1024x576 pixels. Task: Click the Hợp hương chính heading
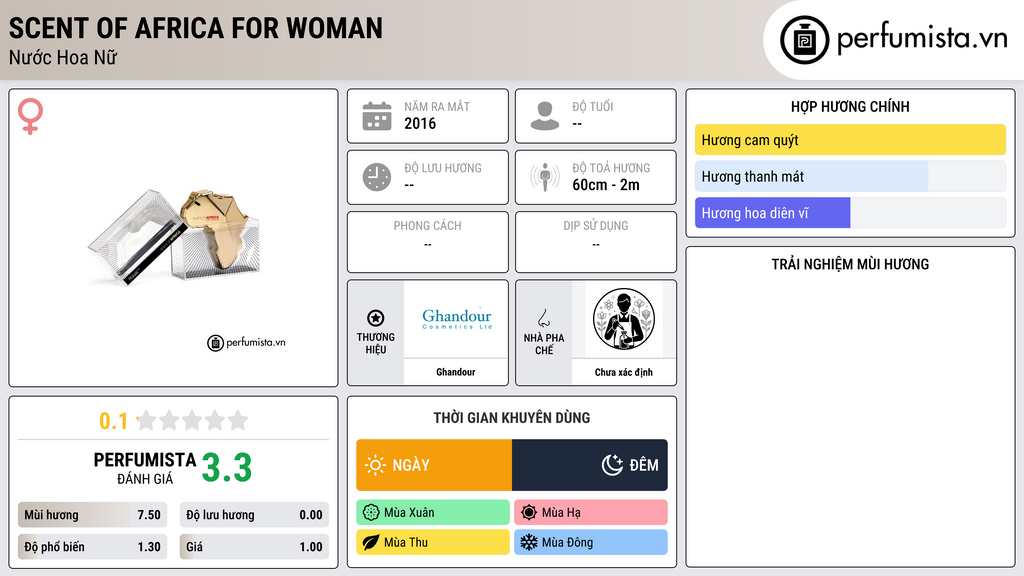pyautogui.click(x=850, y=106)
